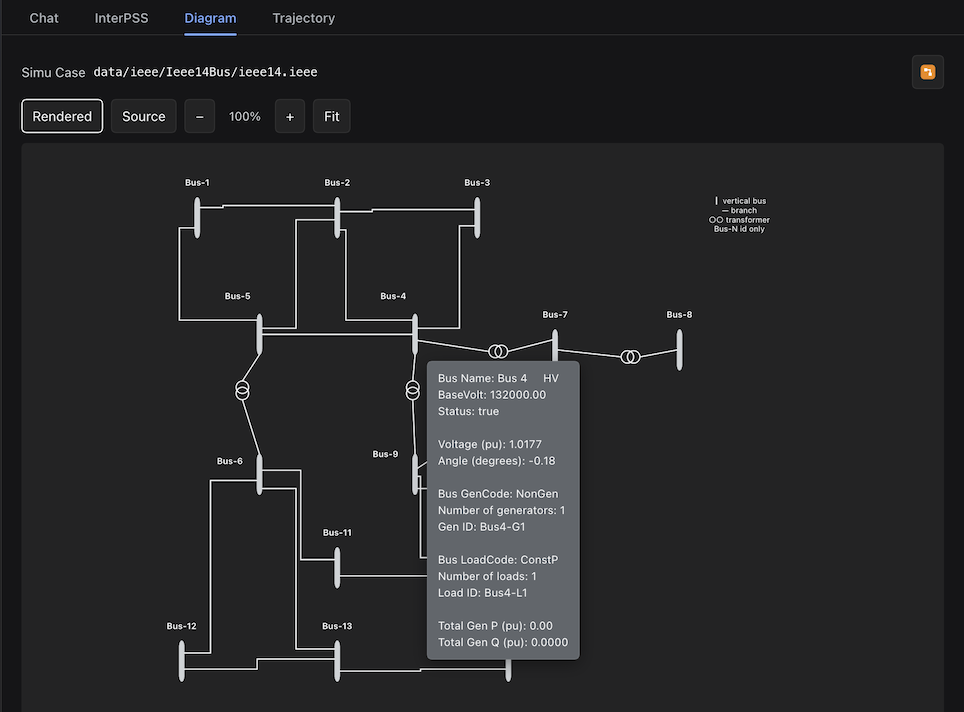Zoom in with the plus button

pos(290,116)
